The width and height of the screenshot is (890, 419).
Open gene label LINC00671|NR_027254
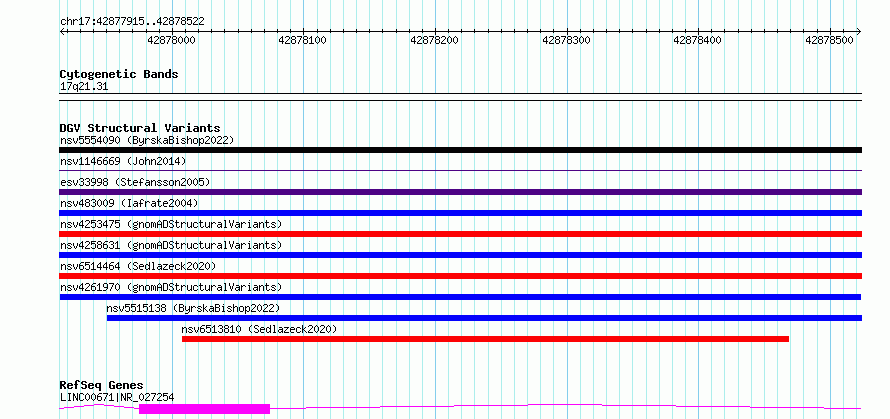tap(117, 397)
